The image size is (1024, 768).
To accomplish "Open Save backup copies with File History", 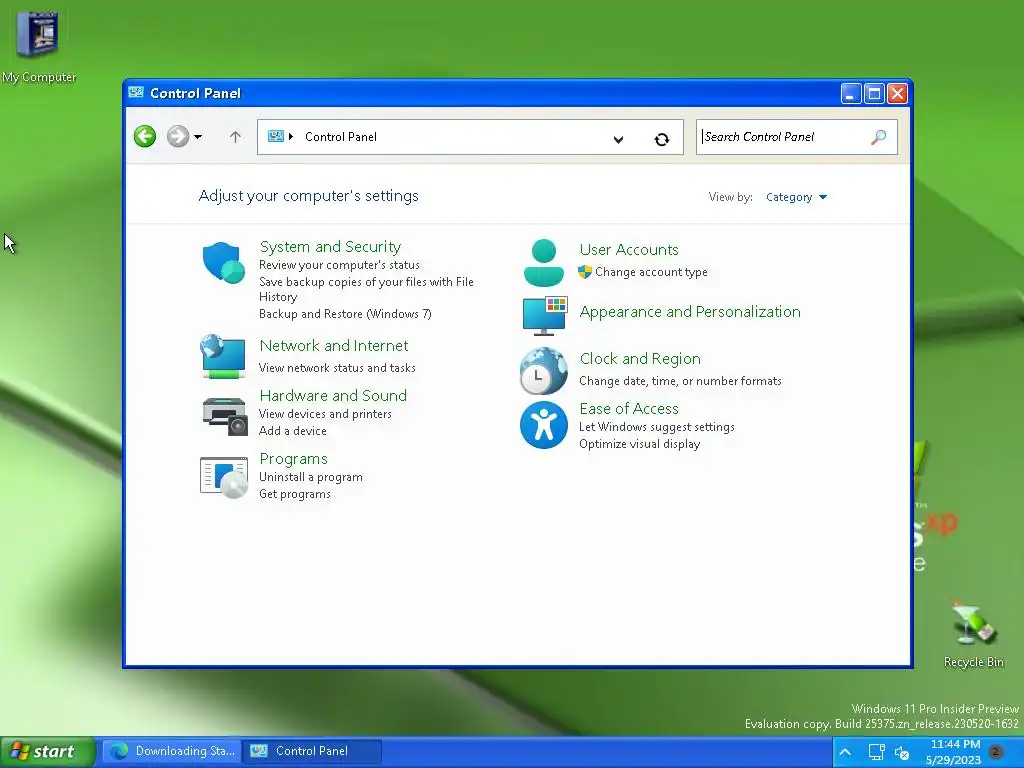I will pos(366,289).
